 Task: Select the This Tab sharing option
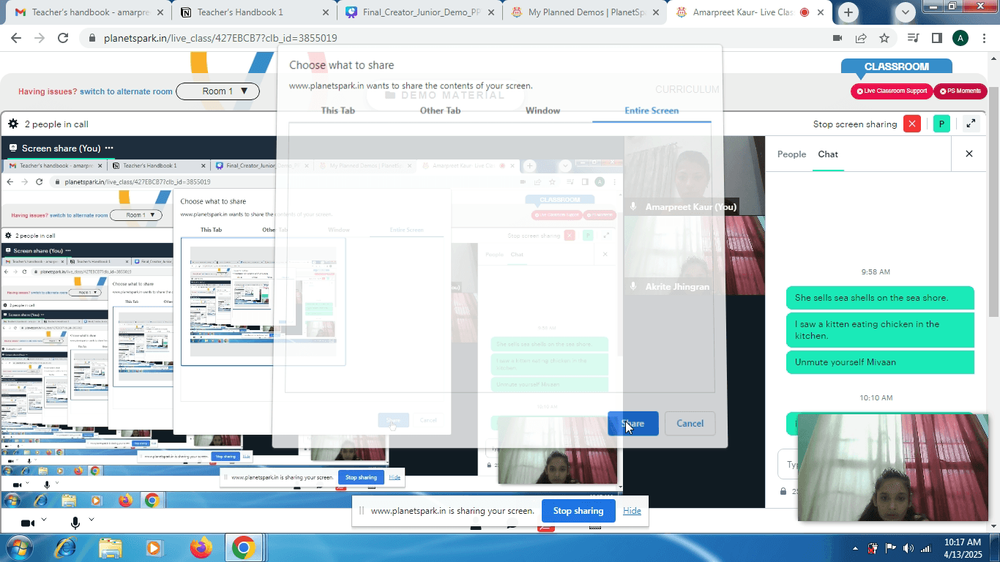(338, 110)
